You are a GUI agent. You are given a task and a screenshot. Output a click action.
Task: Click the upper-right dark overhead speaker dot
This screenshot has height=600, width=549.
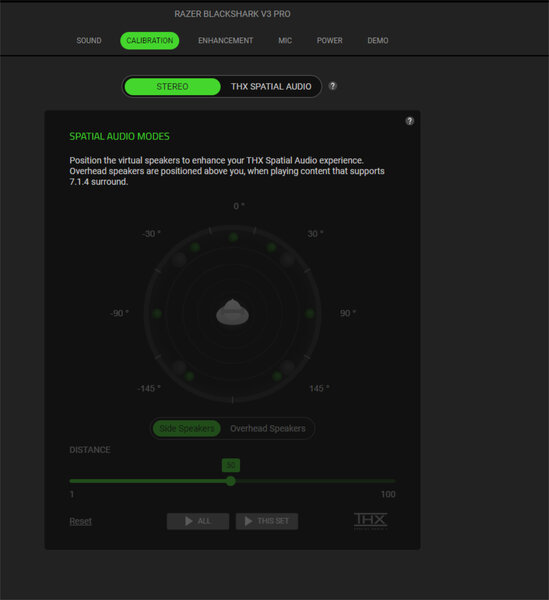click(x=287, y=260)
